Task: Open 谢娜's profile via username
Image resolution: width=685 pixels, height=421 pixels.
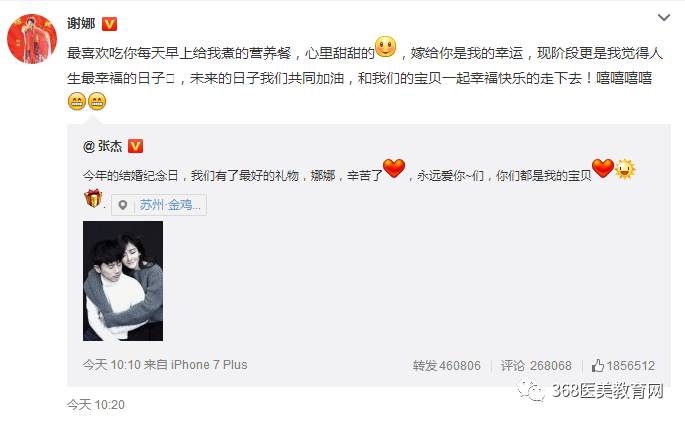Action: (81, 23)
